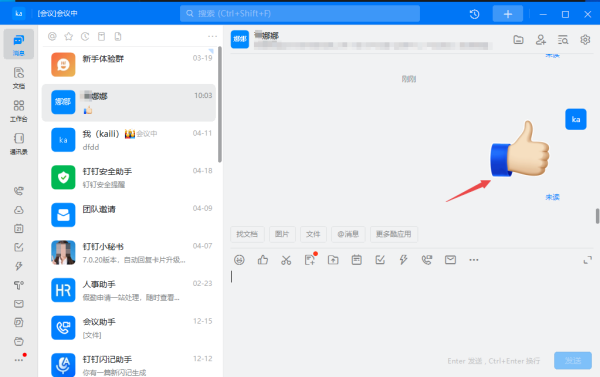The width and height of the screenshot is (600, 377).
Task: Open the 团队邀请 conversation
Action: [129, 215]
